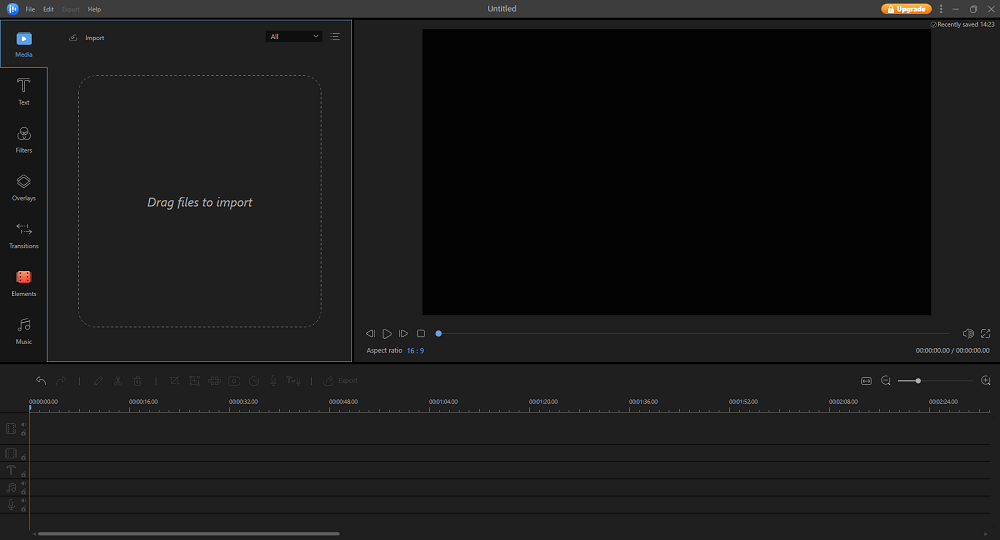Open the three-dot more options menu

941,9
